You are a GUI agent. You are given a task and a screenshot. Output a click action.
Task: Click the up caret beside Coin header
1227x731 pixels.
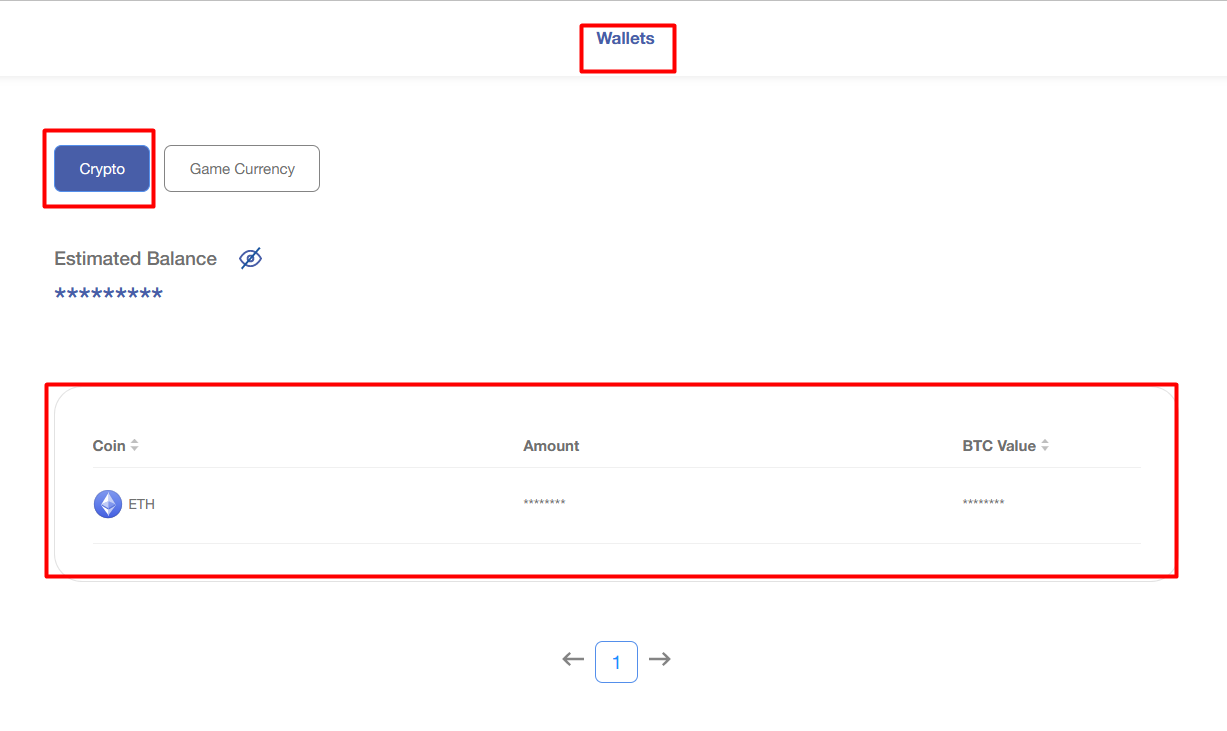coord(135,442)
